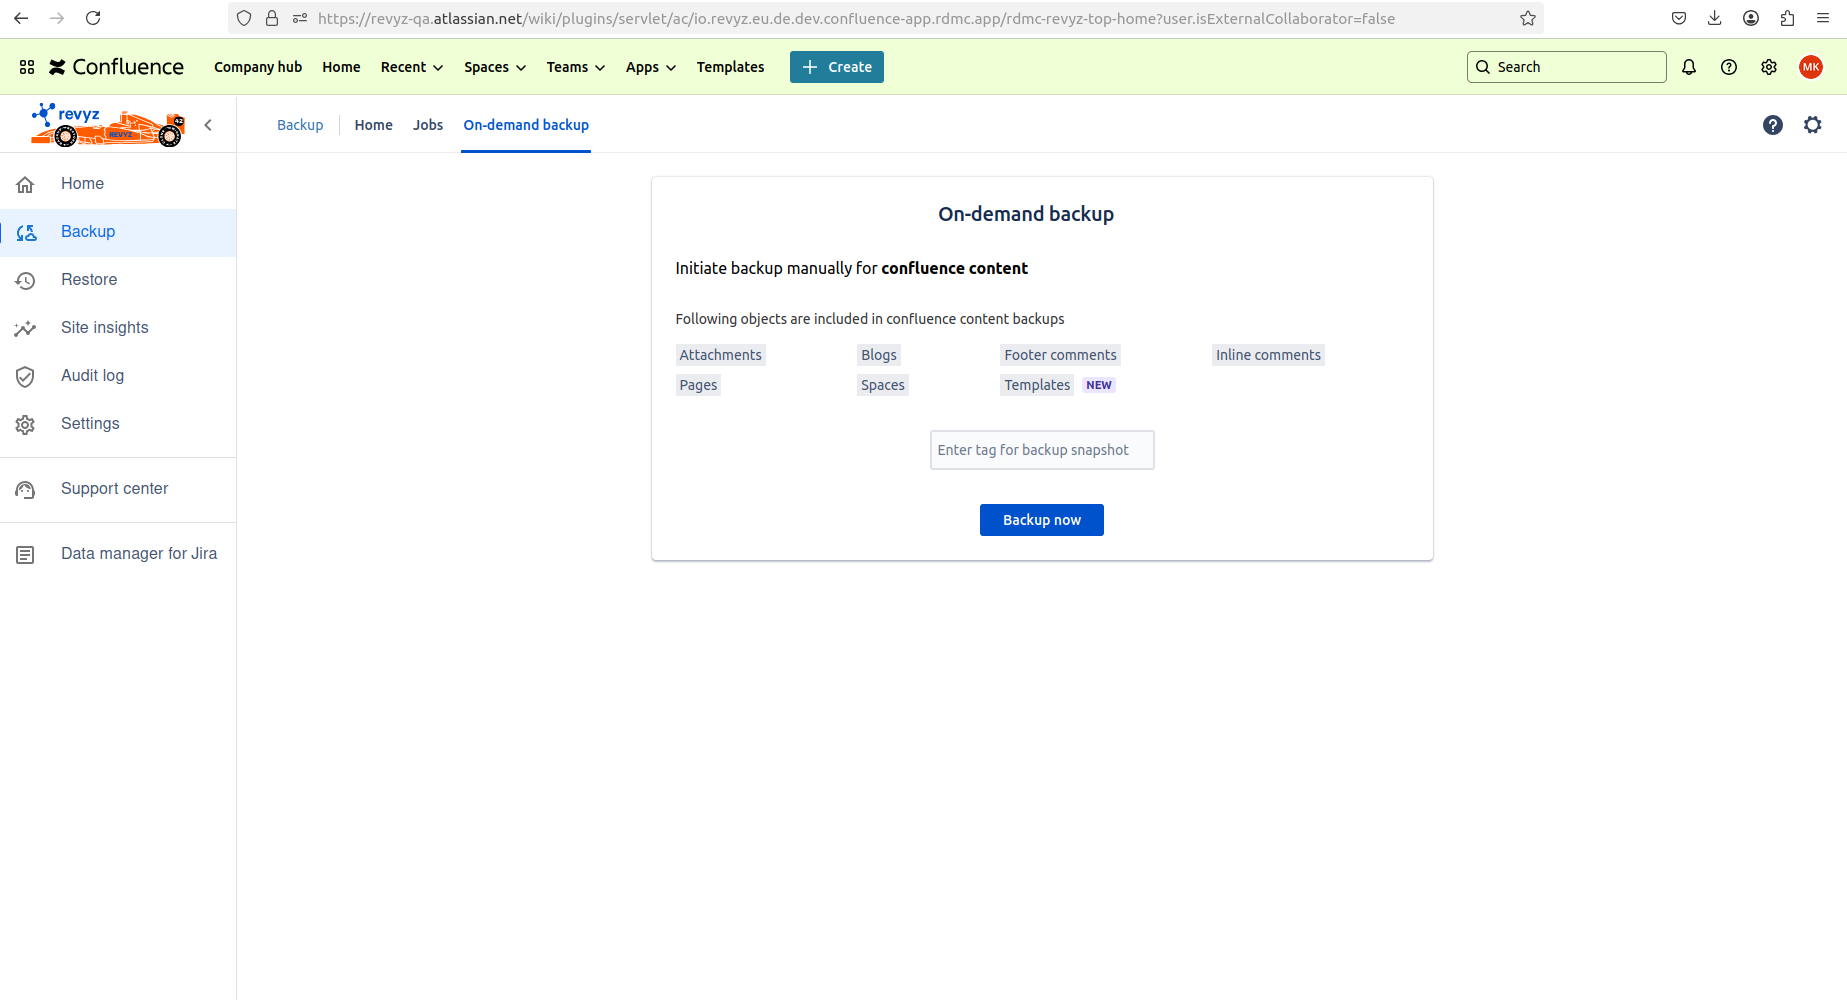Open Site insights from the sidebar
Screen dimensions: 1847x1000
(x=104, y=328)
